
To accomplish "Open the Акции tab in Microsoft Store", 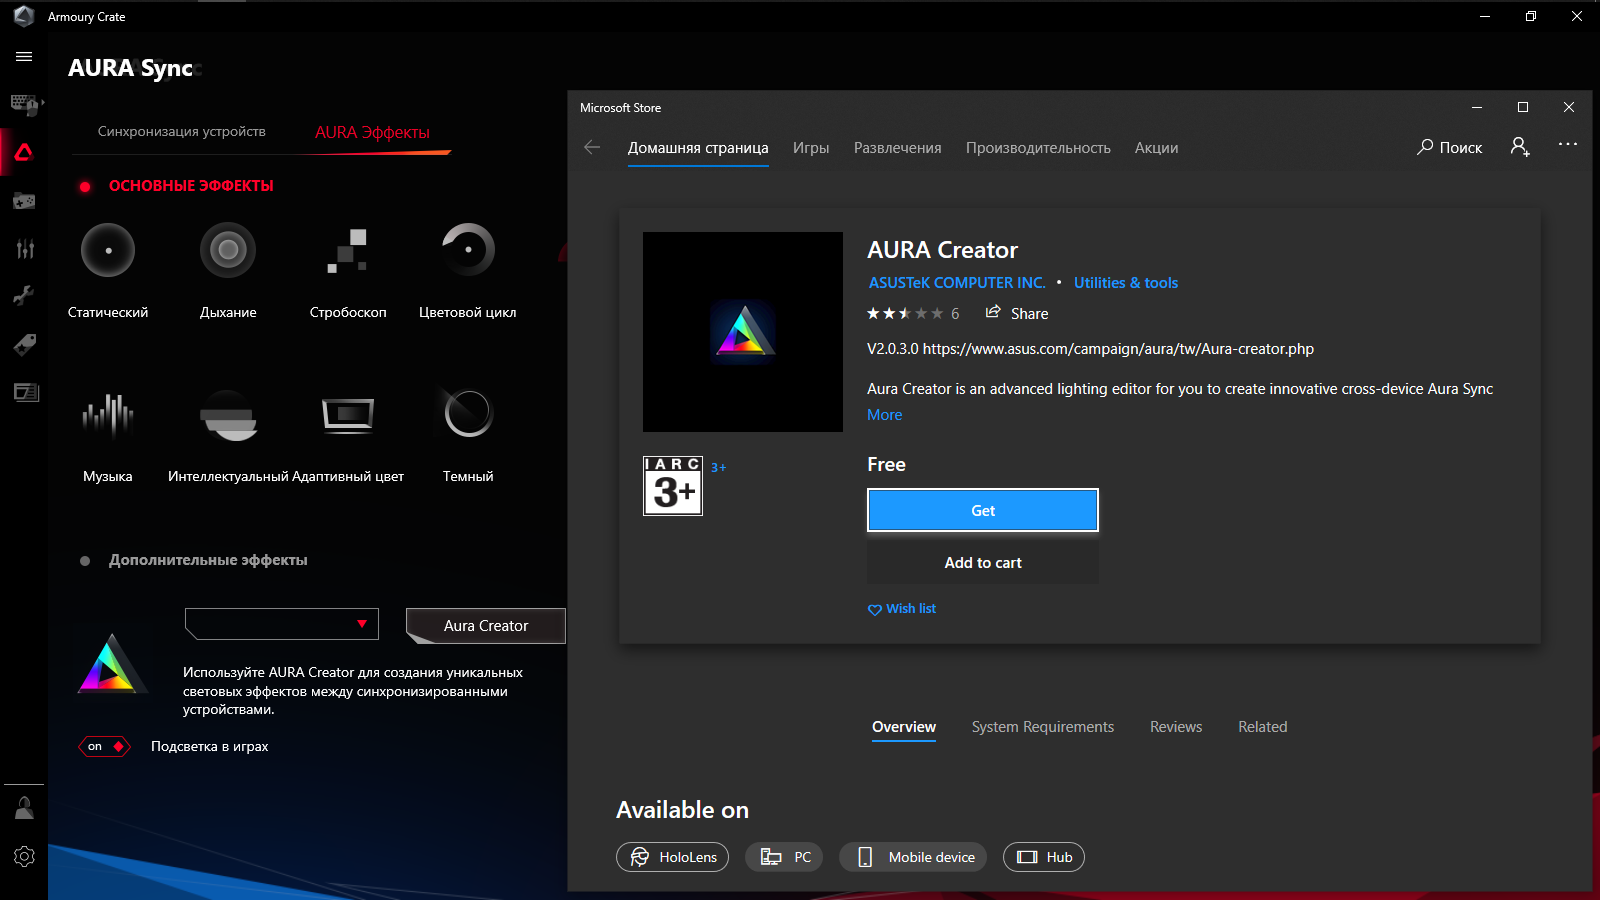I will pos(1156,148).
